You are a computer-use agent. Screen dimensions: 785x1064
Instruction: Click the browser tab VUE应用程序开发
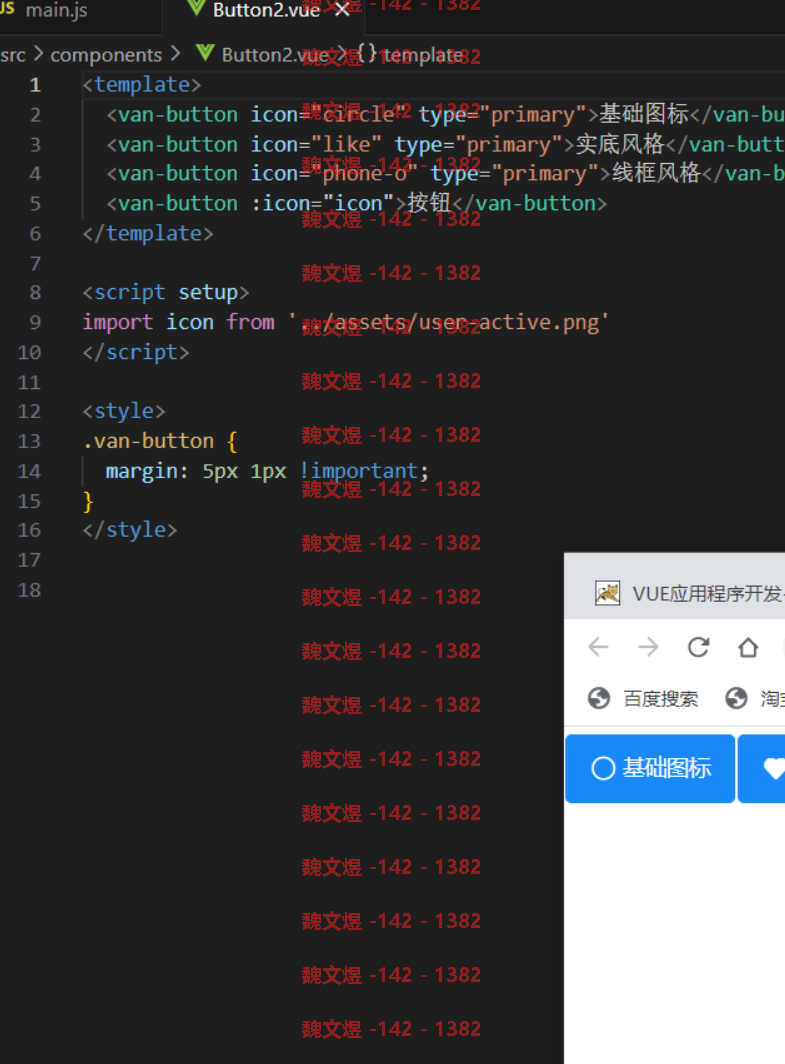(706, 594)
